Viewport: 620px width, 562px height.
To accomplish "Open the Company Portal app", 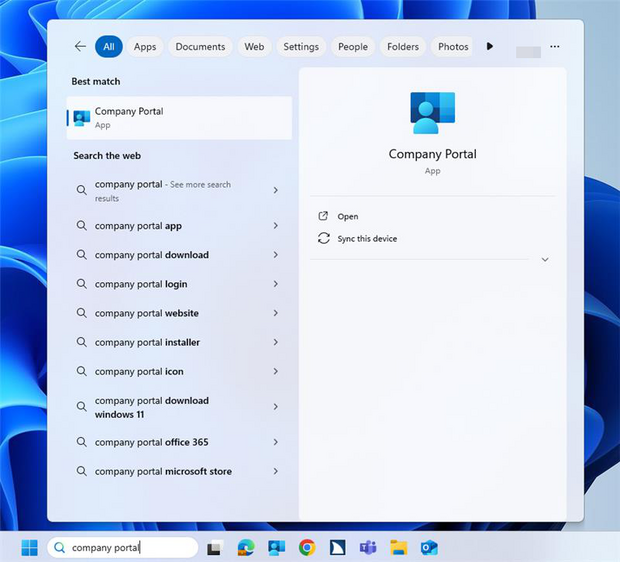I will tap(348, 216).
